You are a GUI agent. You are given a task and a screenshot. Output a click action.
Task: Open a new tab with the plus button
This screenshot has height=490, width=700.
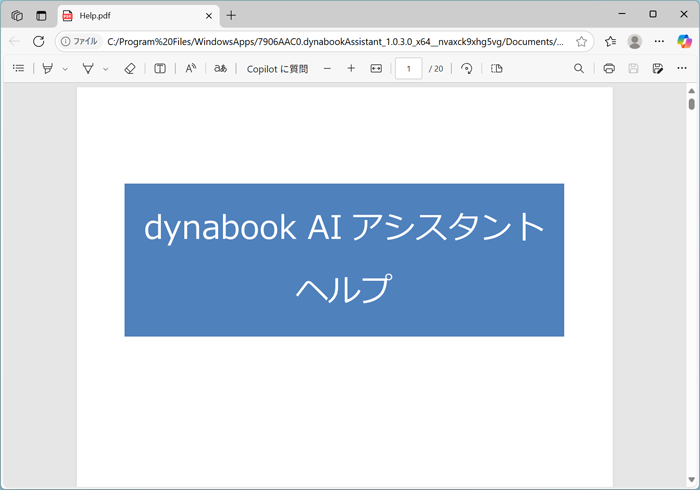[231, 16]
